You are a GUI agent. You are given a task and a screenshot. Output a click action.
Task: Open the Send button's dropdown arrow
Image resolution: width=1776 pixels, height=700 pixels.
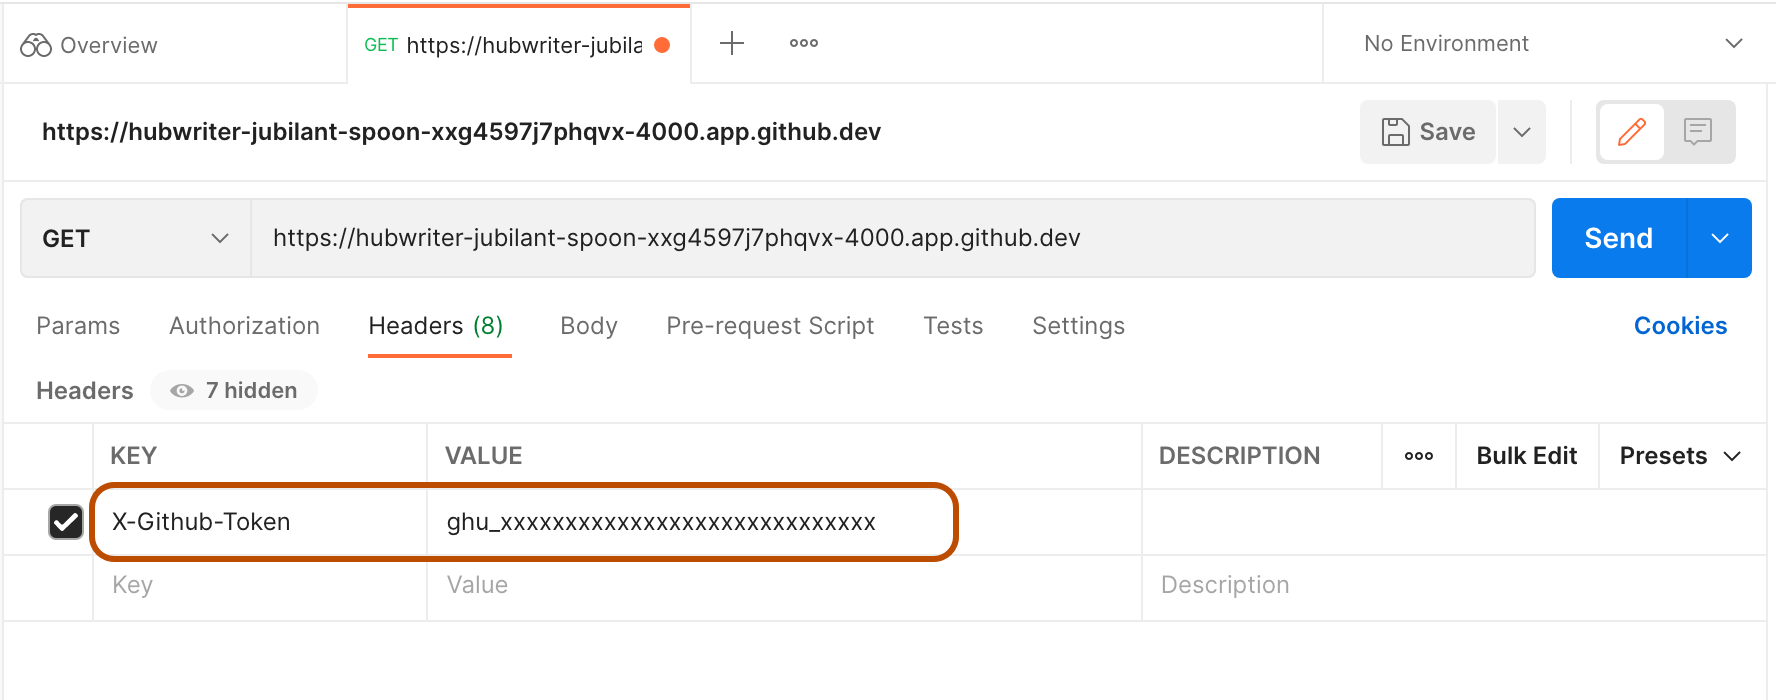[1720, 238]
